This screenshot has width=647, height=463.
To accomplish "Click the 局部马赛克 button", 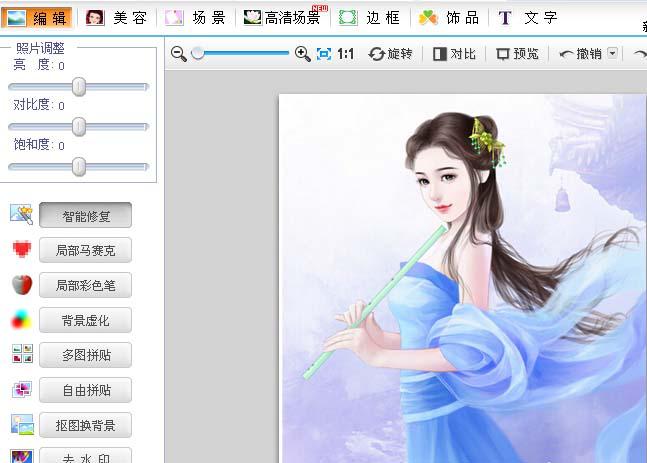I will tap(85, 250).
